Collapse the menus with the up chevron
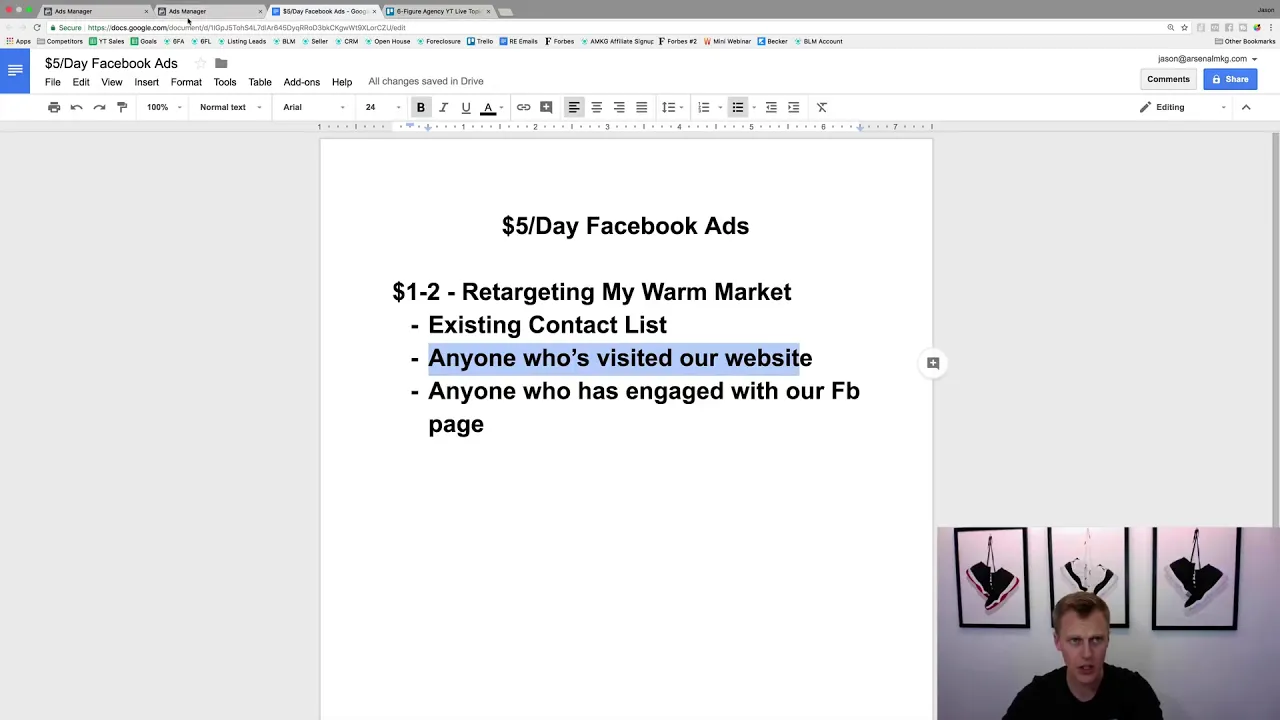Image resolution: width=1280 pixels, height=720 pixels. tap(1246, 107)
